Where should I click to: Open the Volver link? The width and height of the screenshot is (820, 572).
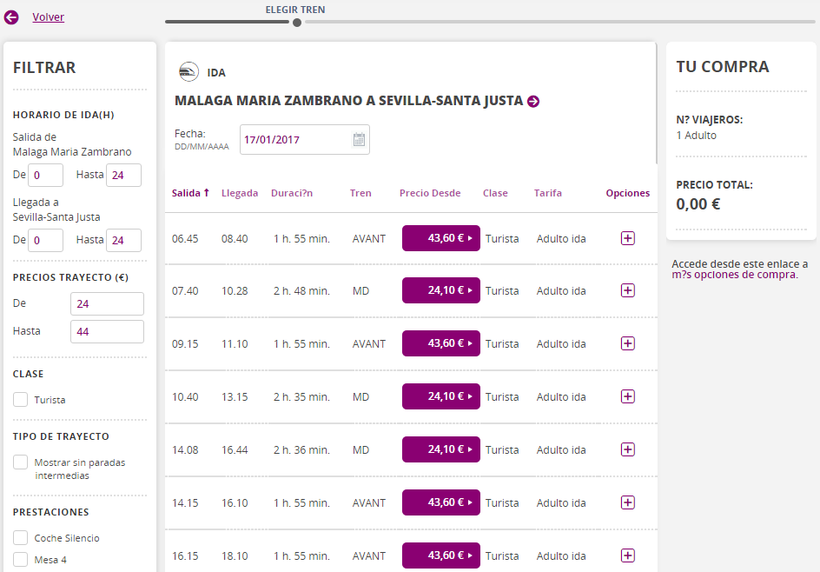click(x=48, y=17)
